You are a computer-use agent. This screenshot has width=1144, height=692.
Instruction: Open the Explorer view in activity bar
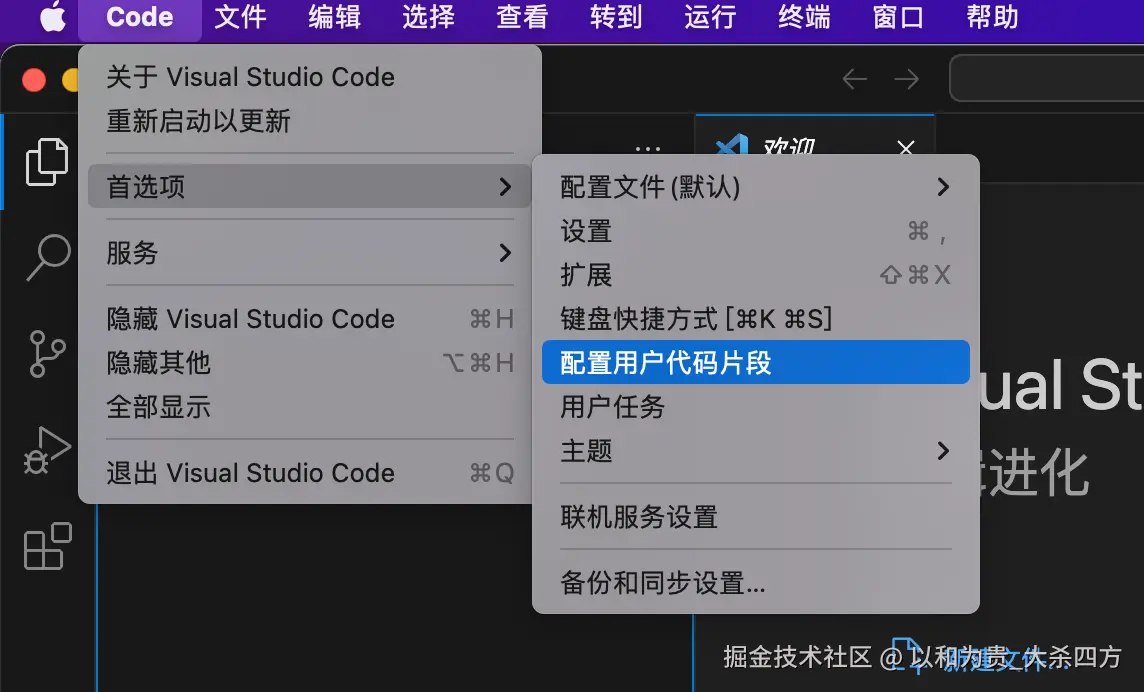pos(47,161)
